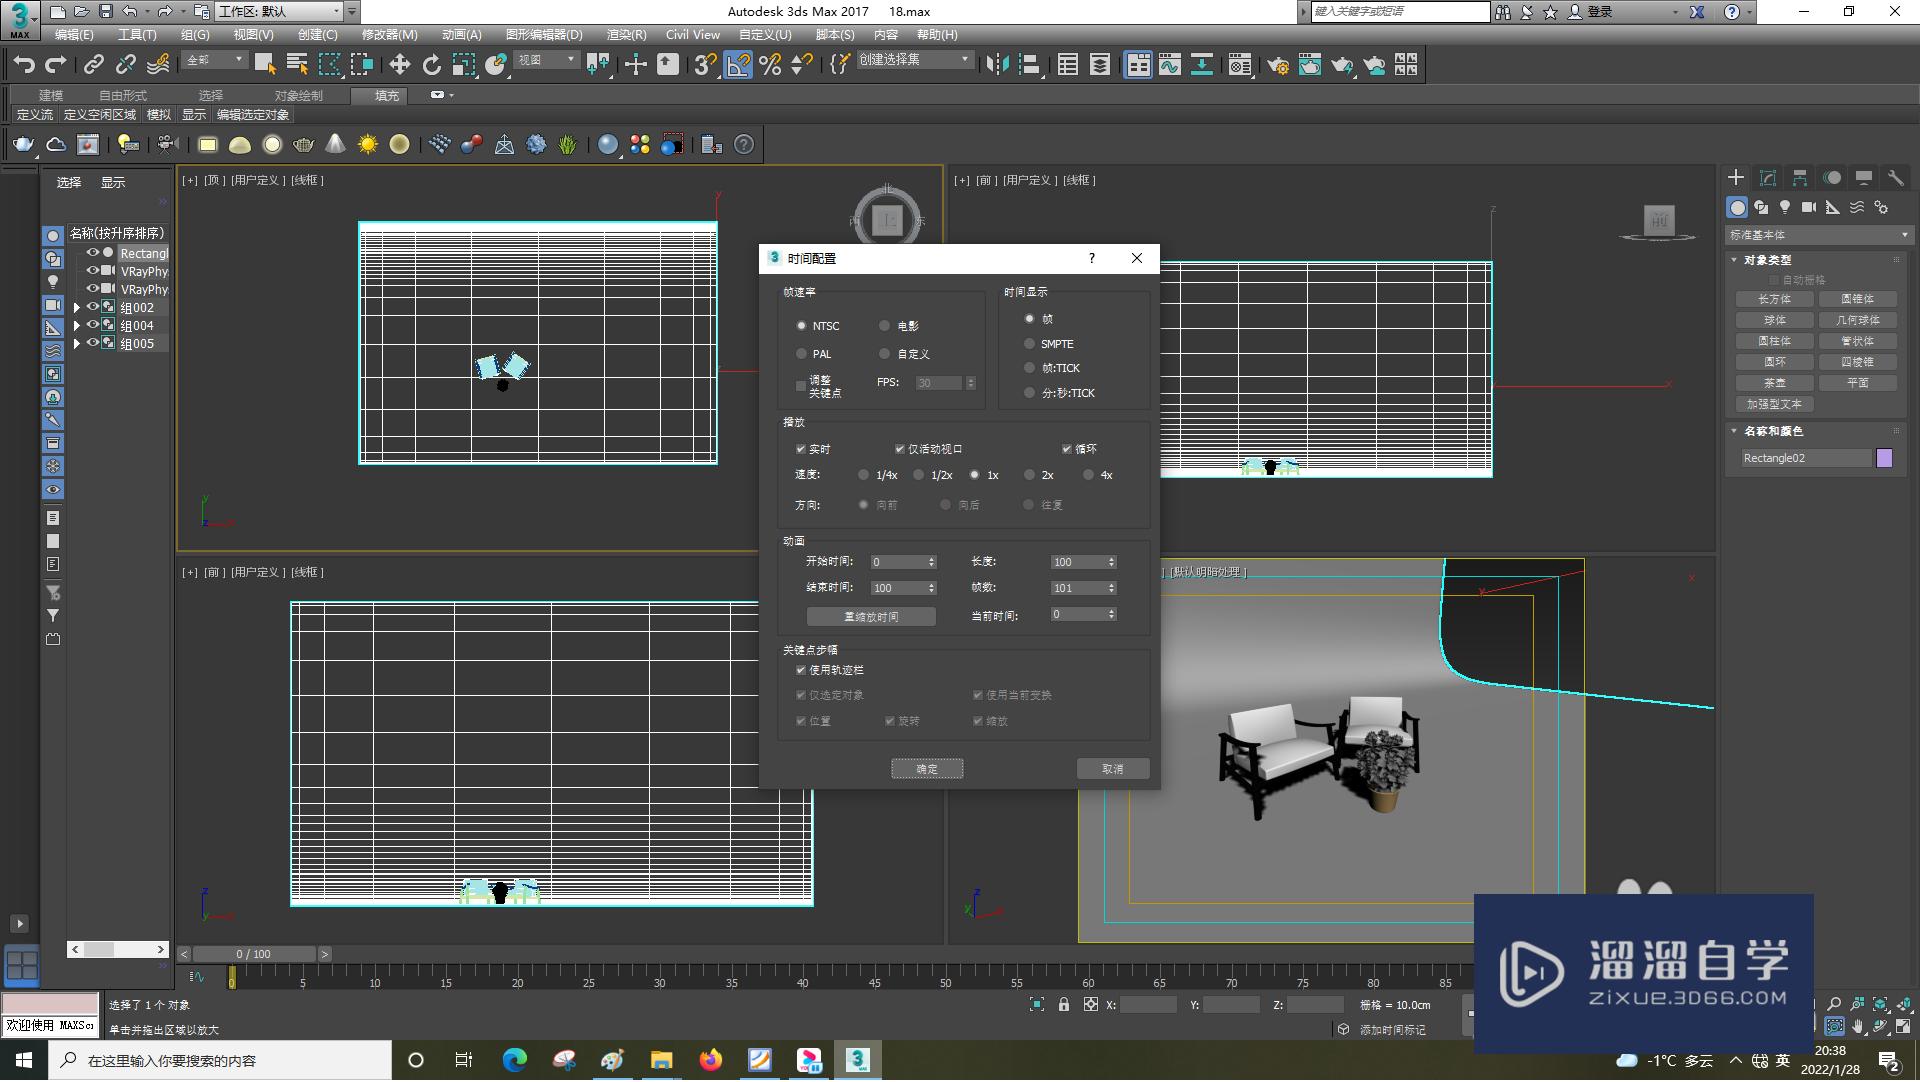Click the 确定 button in Time Configuration
The width and height of the screenshot is (1920, 1082).
(927, 769)
